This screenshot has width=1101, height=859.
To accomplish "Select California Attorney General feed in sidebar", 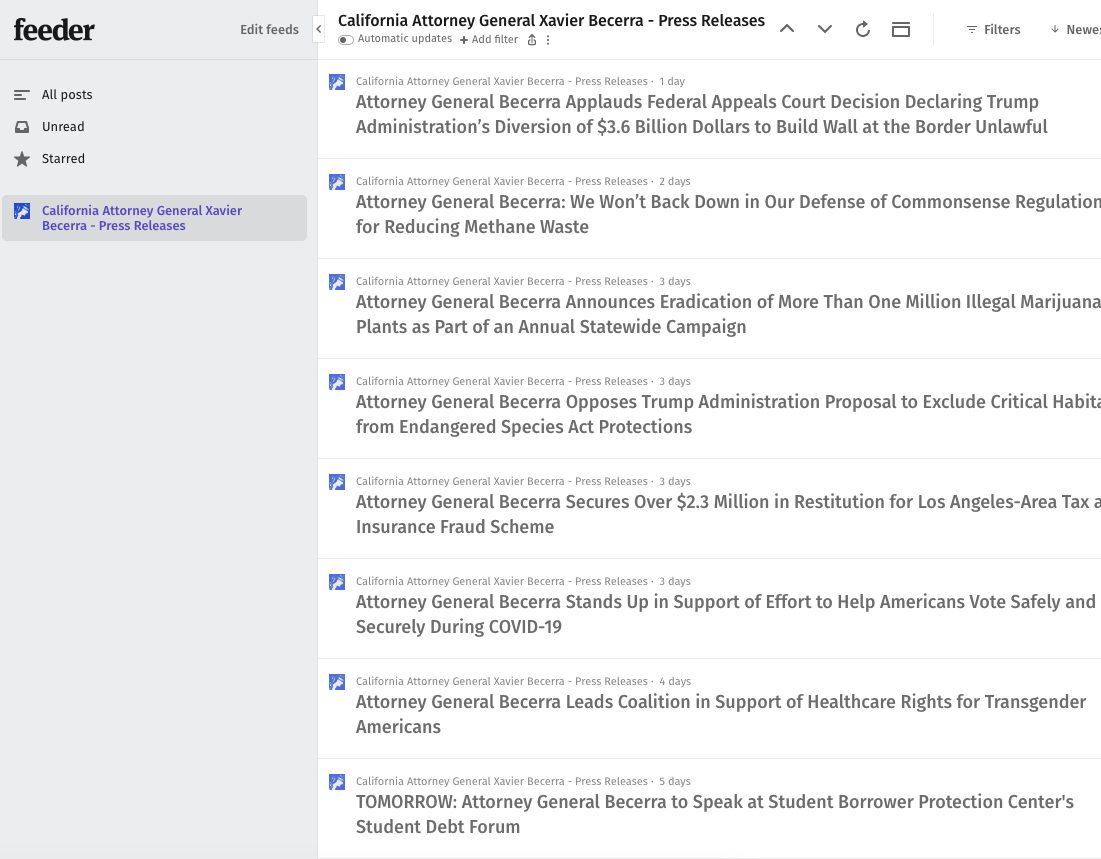I will [154, 218].
